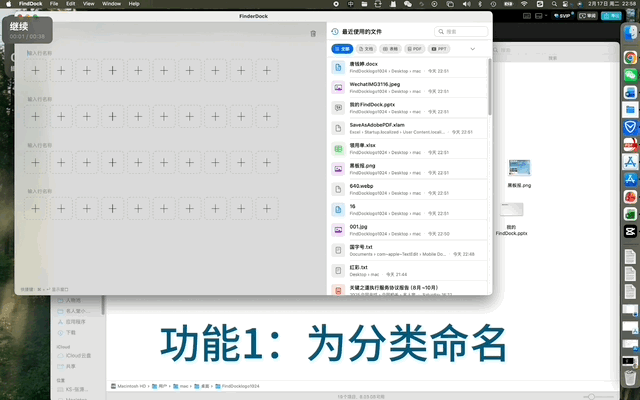Click the 红彩.txt text file icon
Screen dimensions: 640x400
coord(338,271)
